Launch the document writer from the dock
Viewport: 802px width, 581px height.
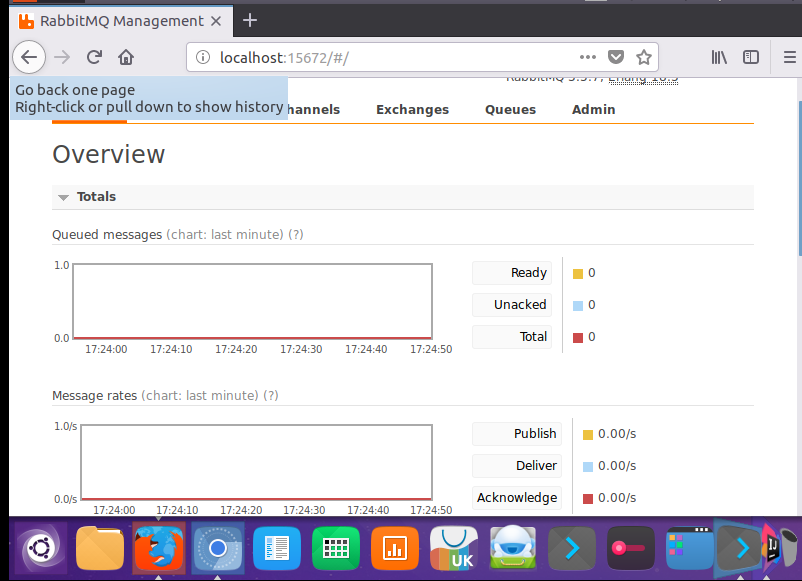[x=277, y=548]
